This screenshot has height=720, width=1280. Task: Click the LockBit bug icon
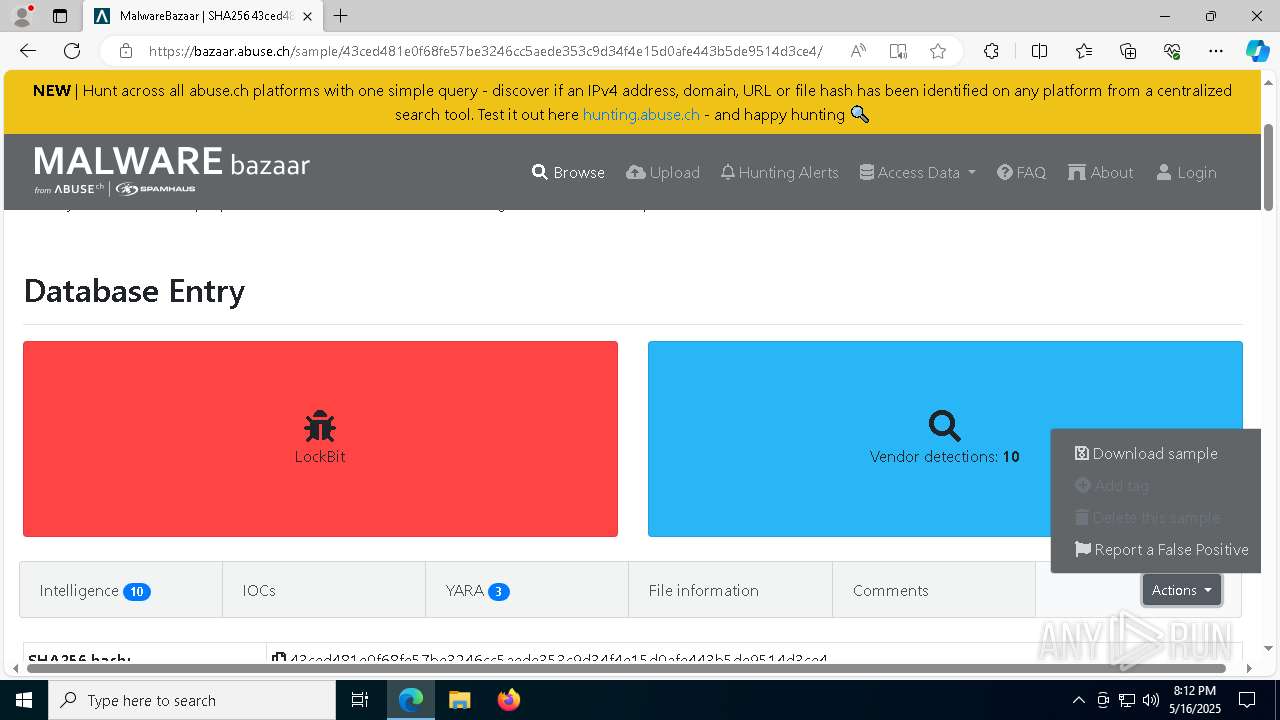click(320, 427)
